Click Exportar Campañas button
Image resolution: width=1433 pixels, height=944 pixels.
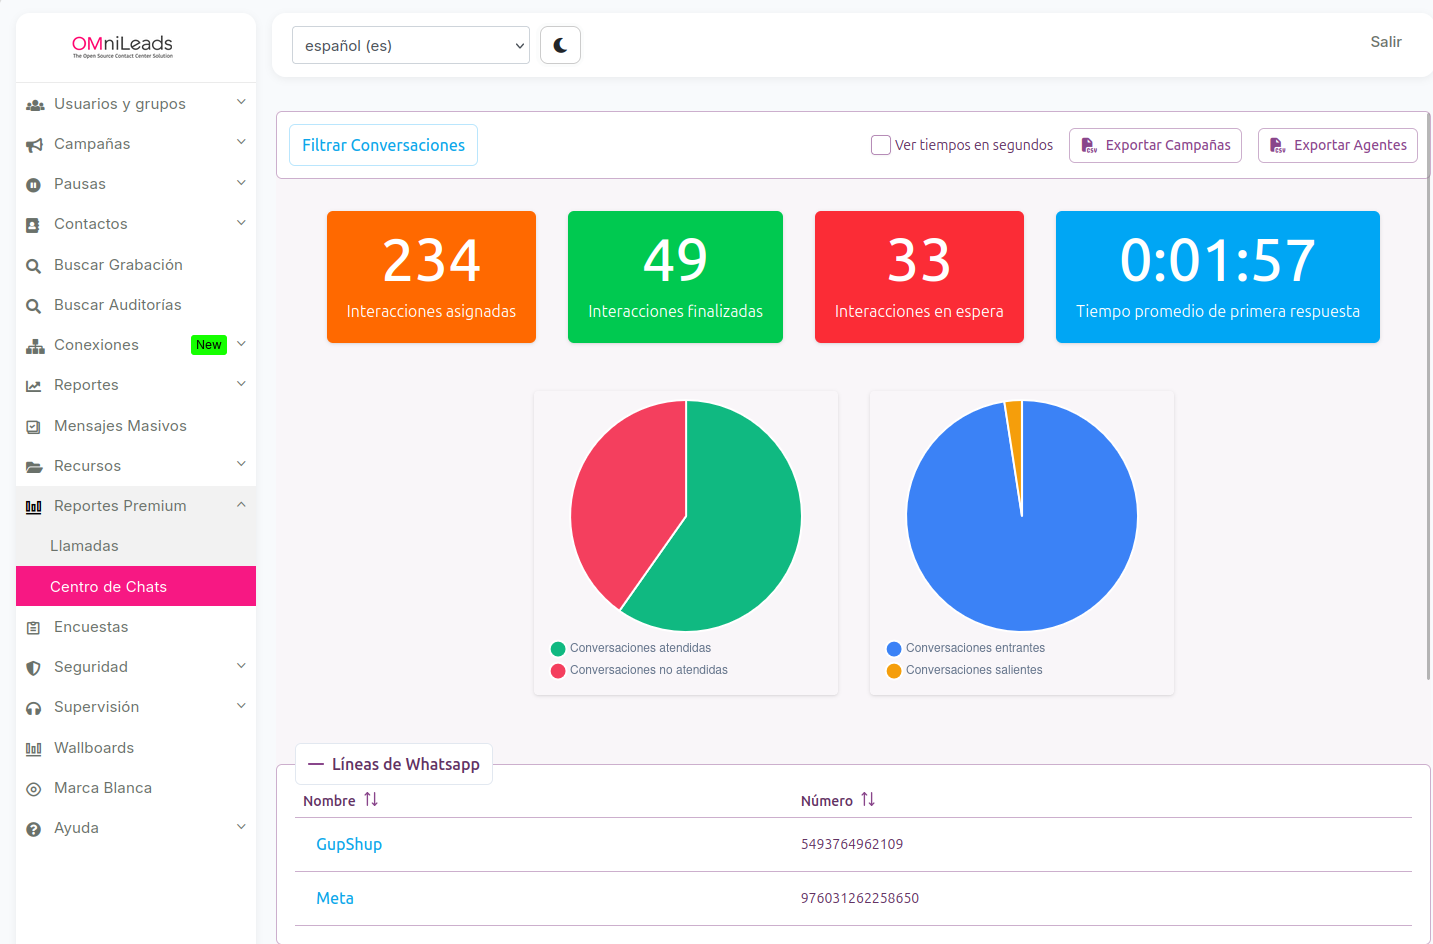[1155, 145]
